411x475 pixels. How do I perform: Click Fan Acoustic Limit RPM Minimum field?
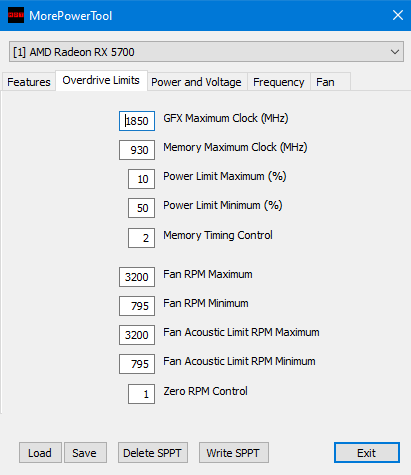pyautogui.click(x=137, y=364)
